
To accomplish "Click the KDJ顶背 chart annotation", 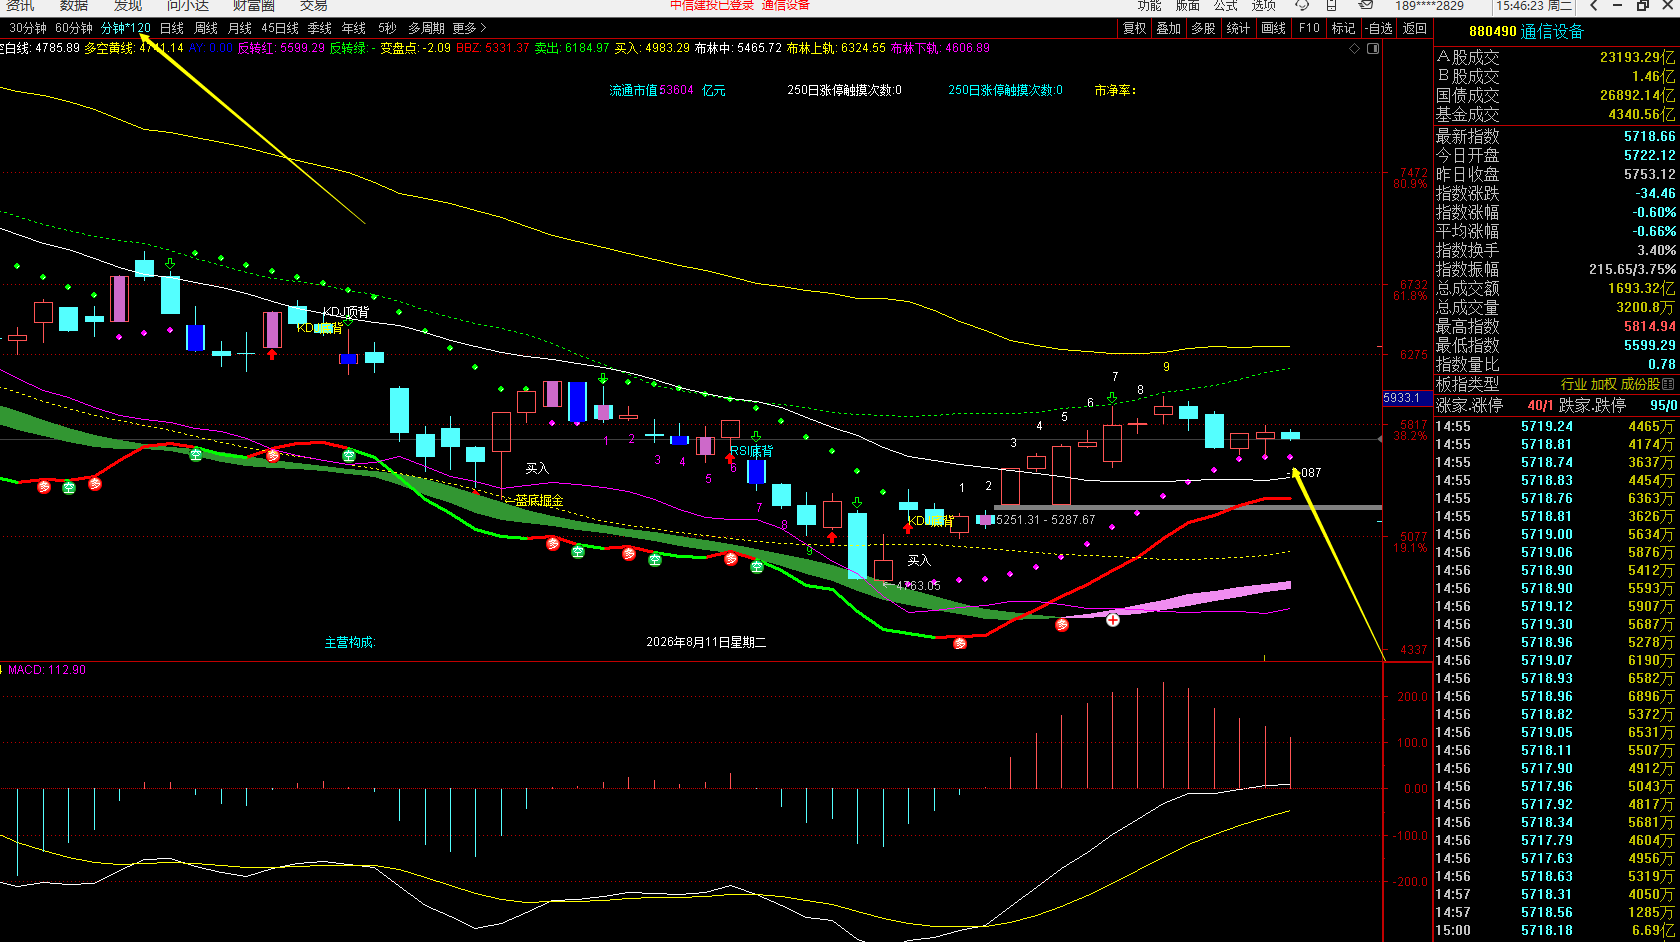I will click(346, 312).
